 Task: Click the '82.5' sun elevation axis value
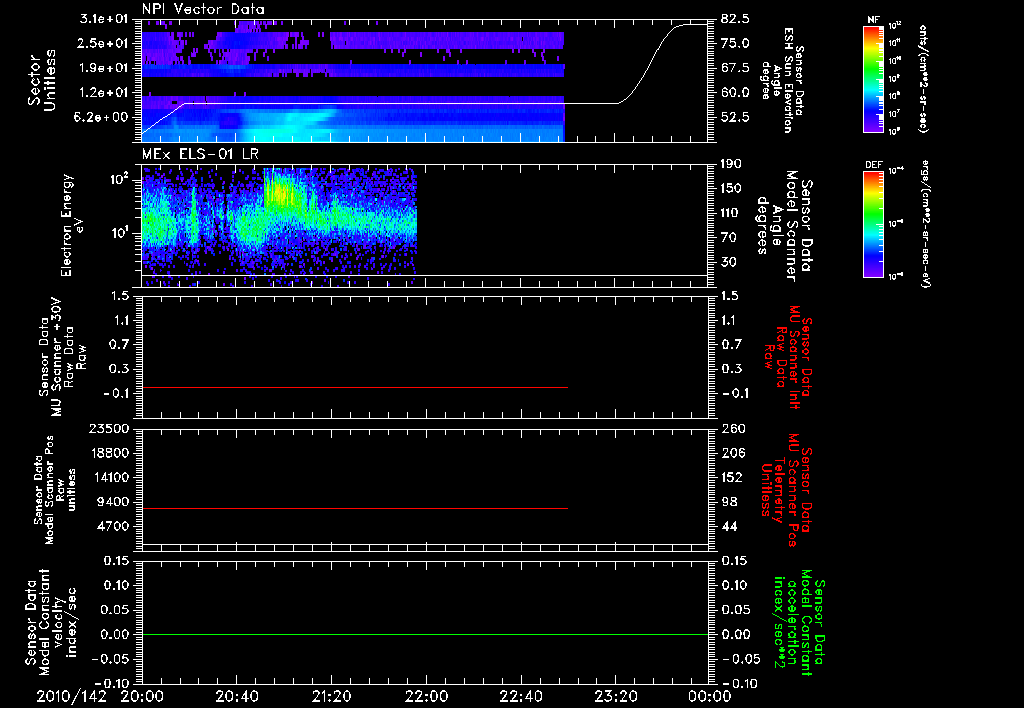(x=735, y=19)
